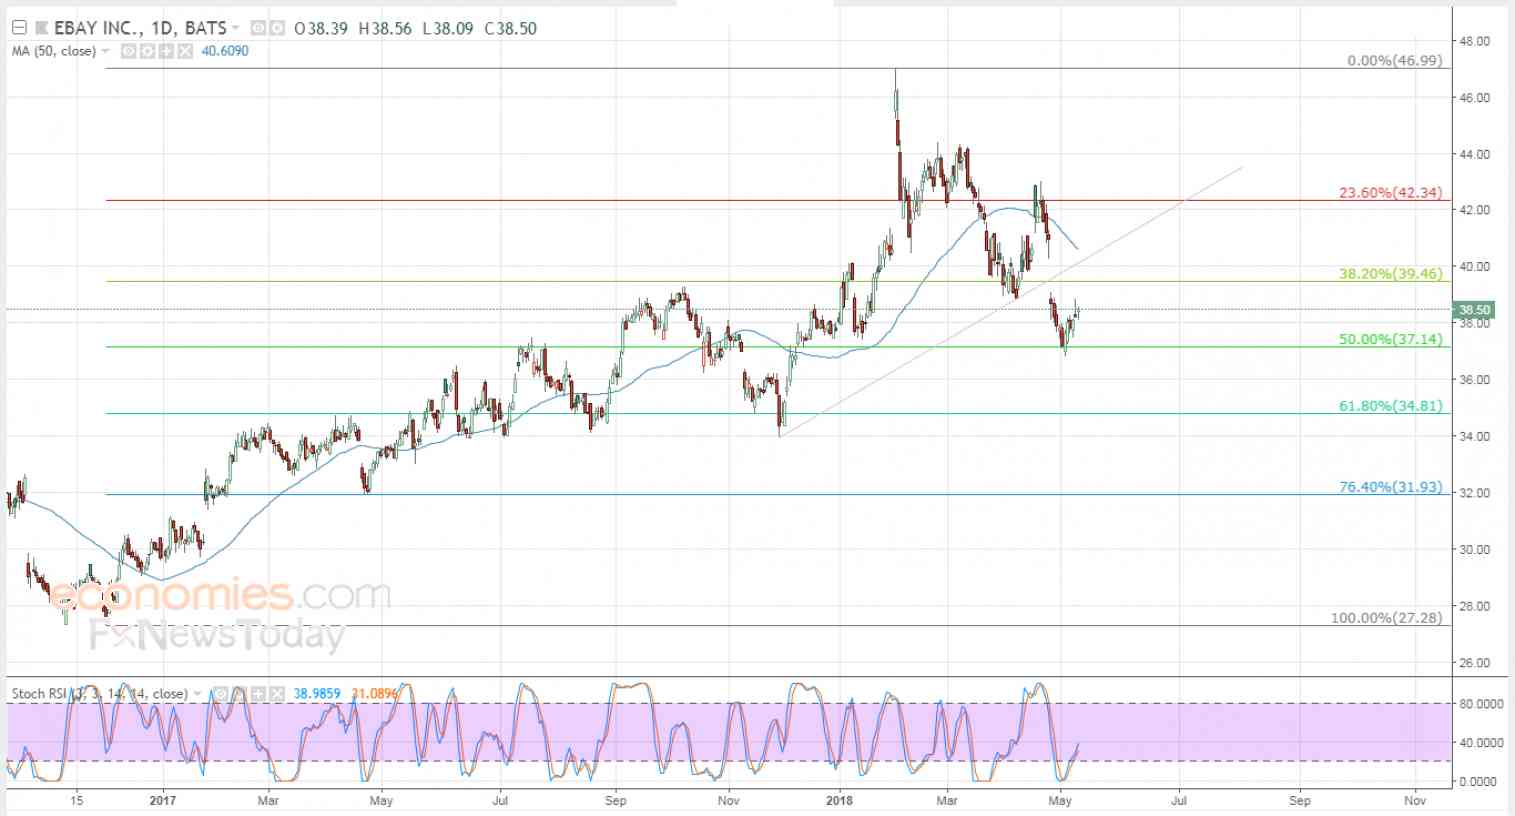1515x816 pixels.
Task: Click the plus icon in the MA legend row
Action: [x=165, y=51]
